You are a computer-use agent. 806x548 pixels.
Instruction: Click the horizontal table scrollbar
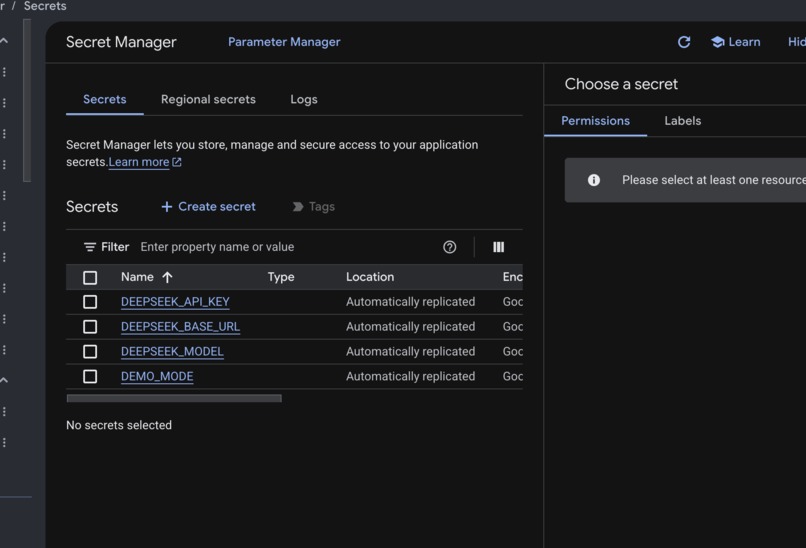174,398
